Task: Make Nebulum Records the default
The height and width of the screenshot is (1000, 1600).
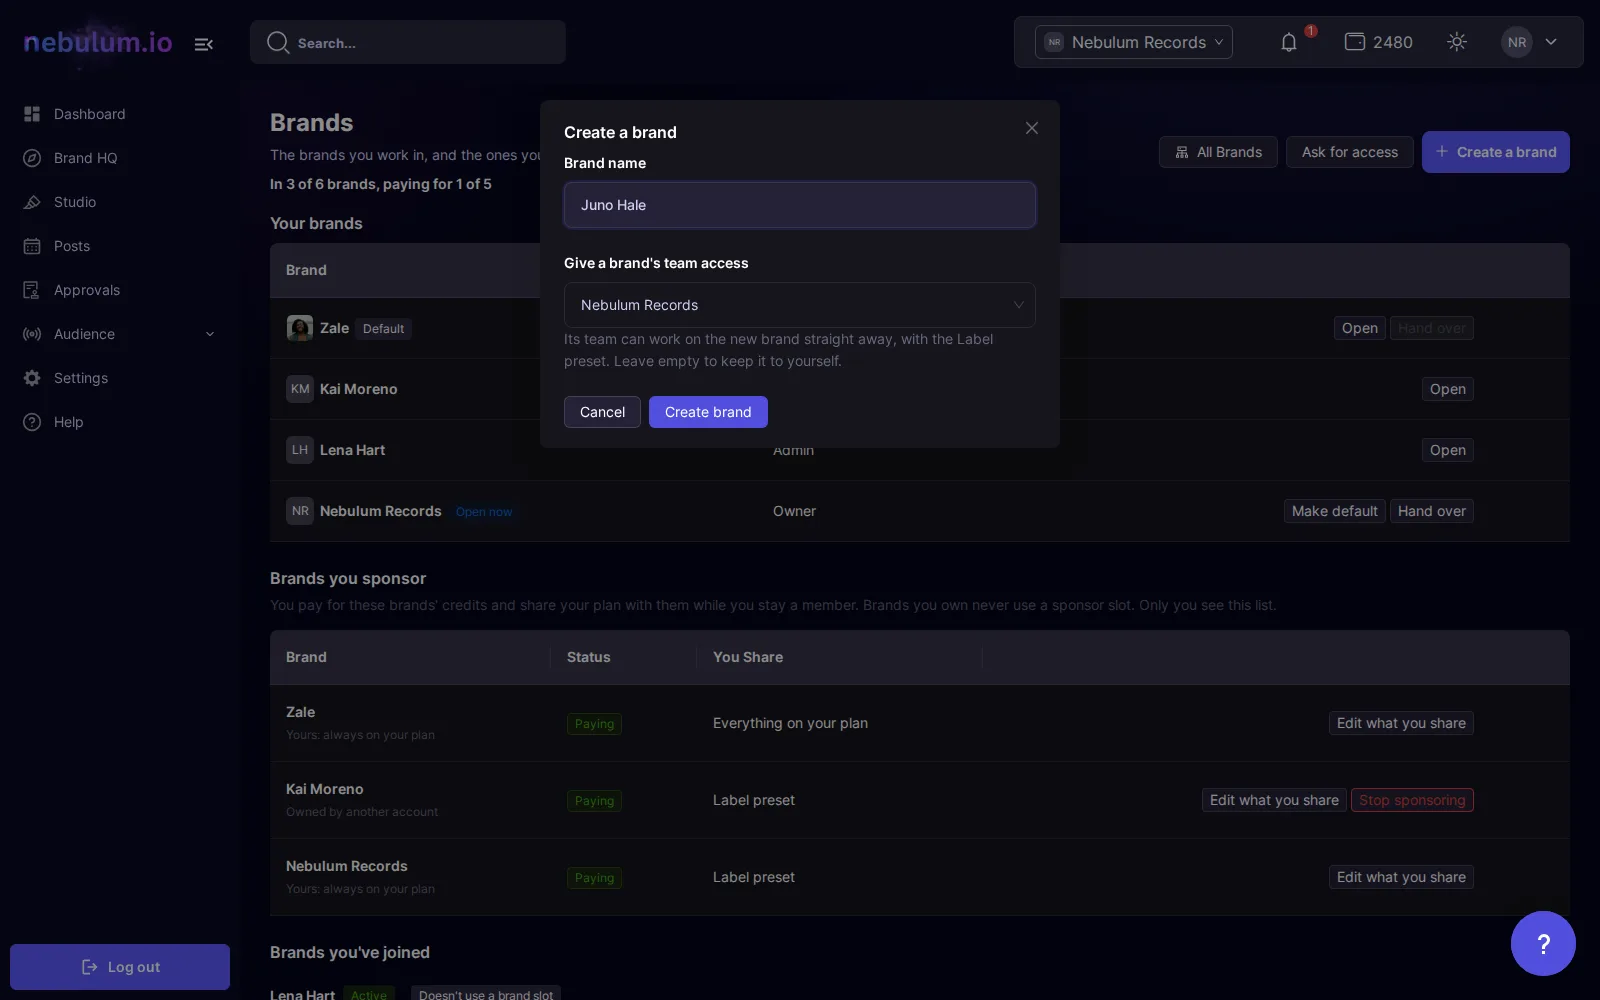Action: coord(1335,511)
